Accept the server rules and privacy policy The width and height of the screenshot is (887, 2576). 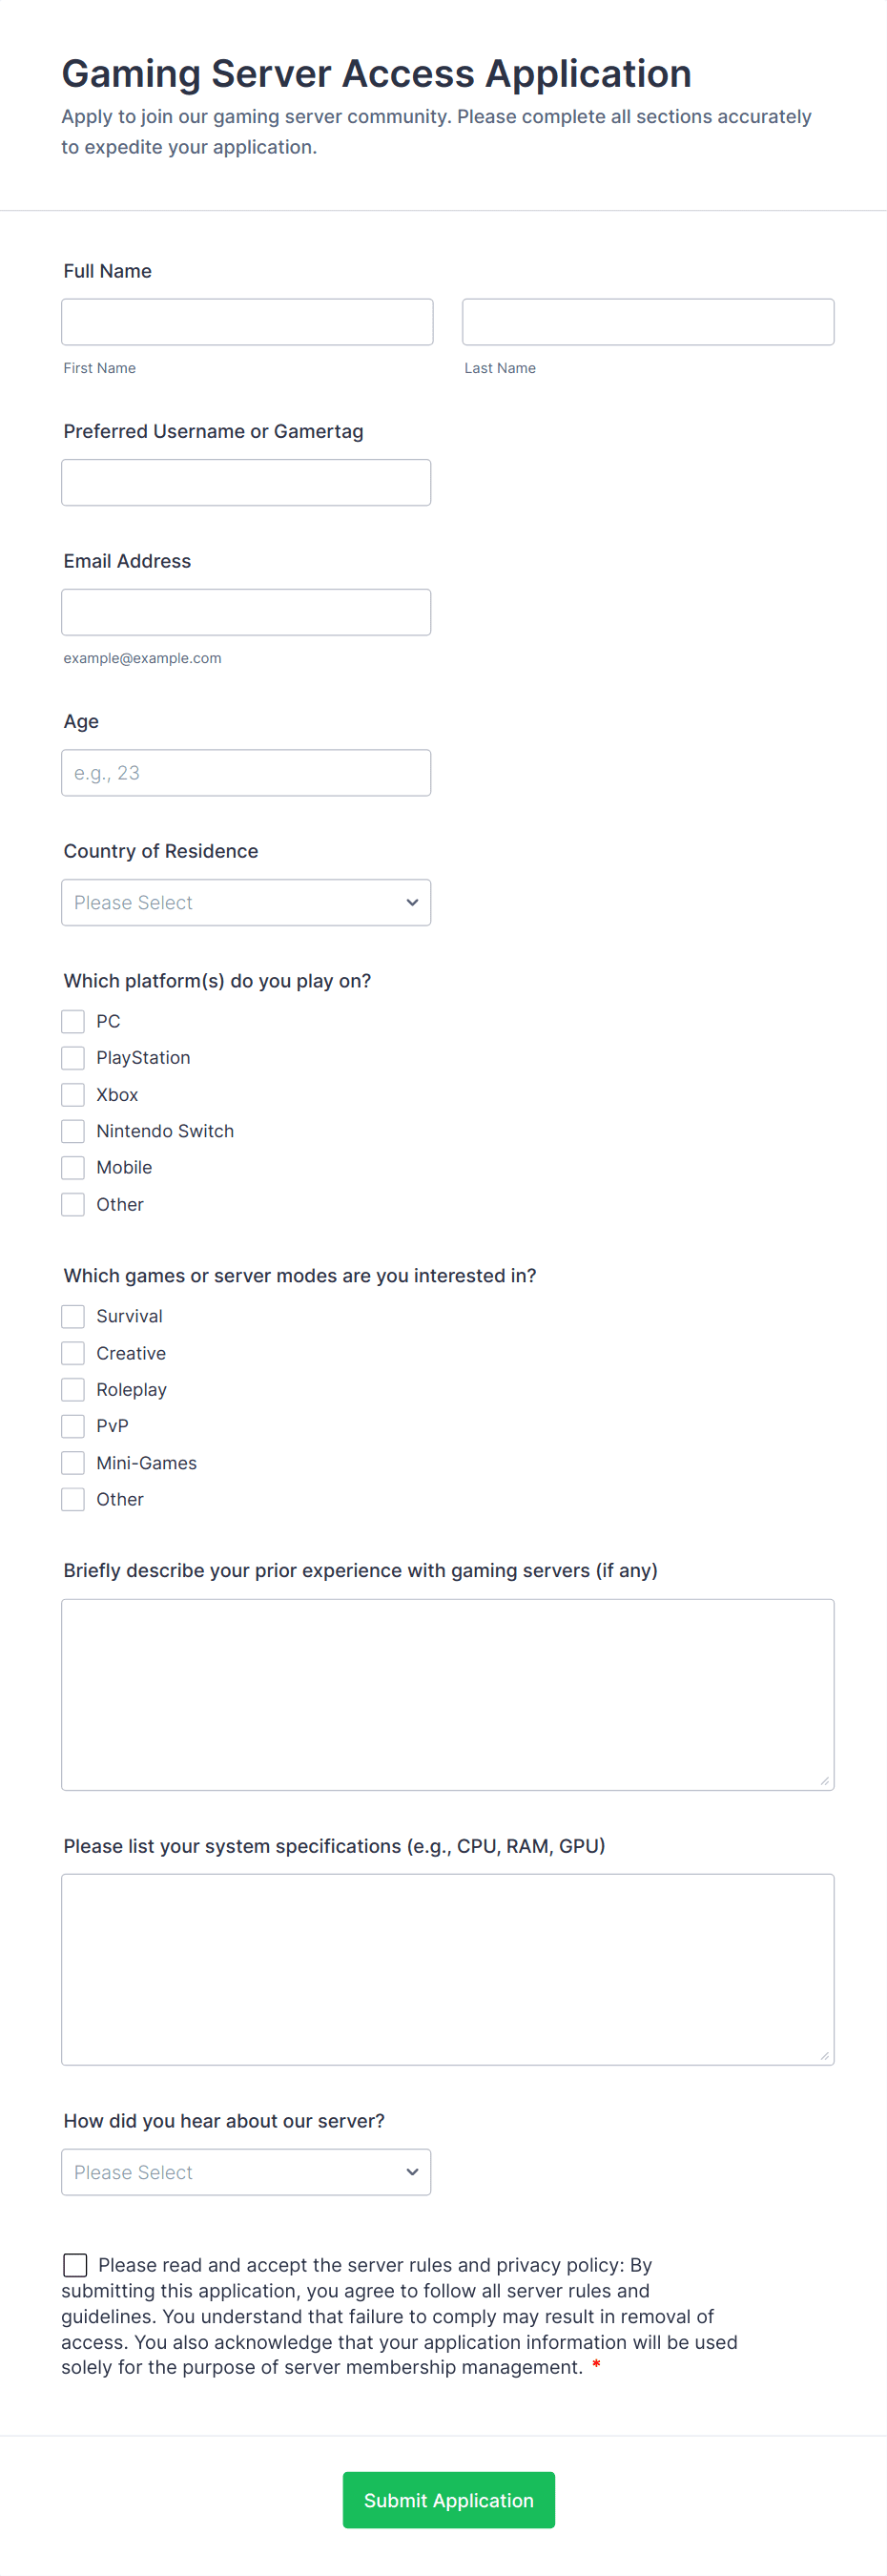pos(75,2265)
